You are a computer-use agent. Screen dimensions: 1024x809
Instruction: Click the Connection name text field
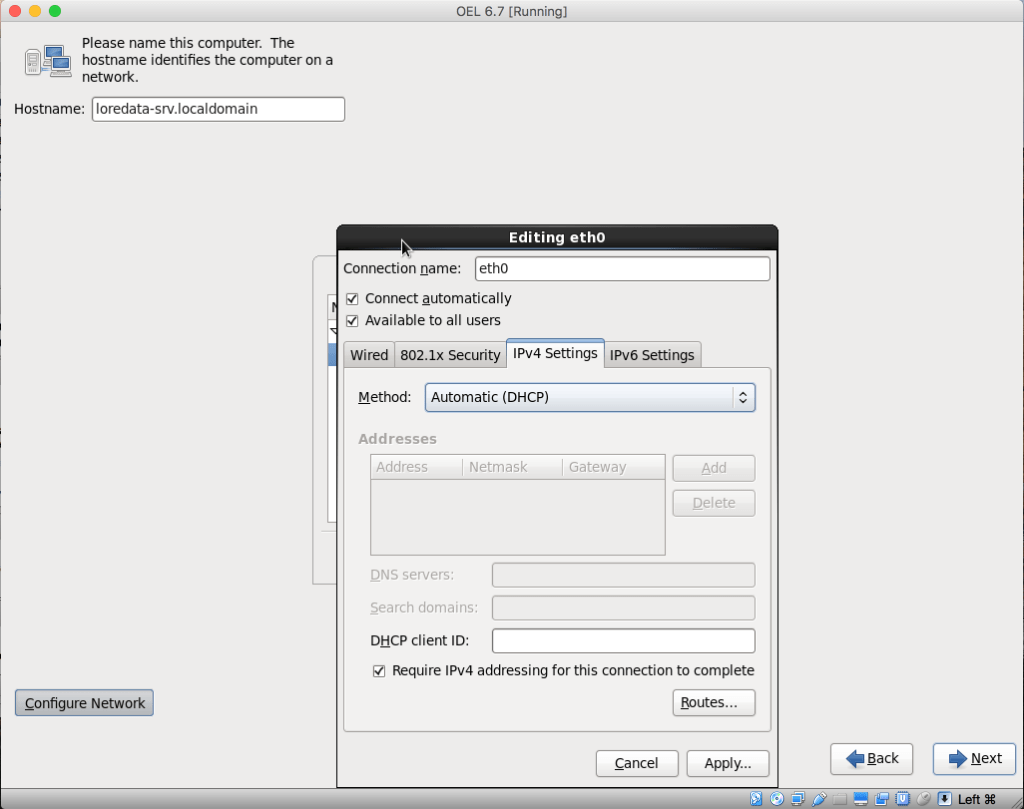pos(622,269)
